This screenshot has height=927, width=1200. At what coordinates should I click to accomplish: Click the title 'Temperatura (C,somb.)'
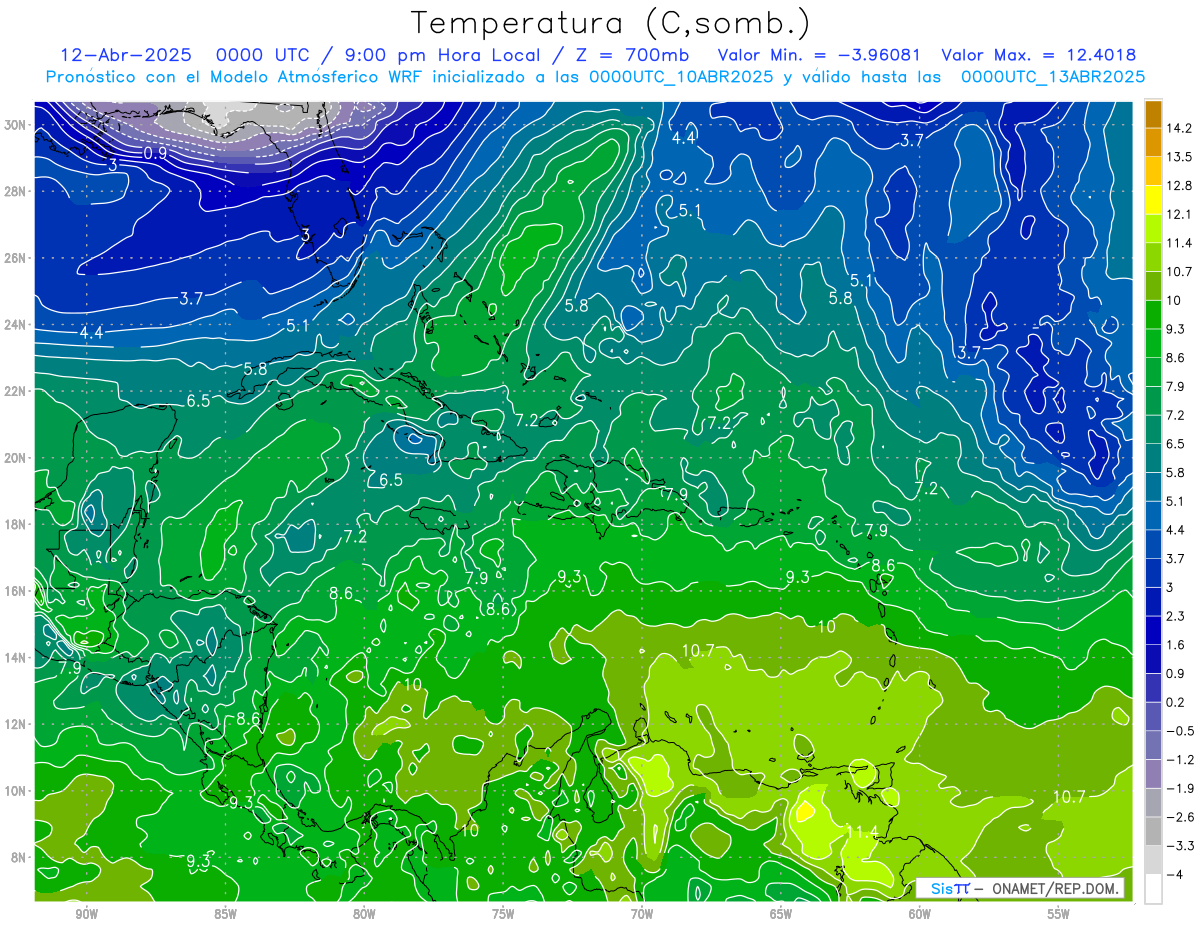click(x=612, y=23)
